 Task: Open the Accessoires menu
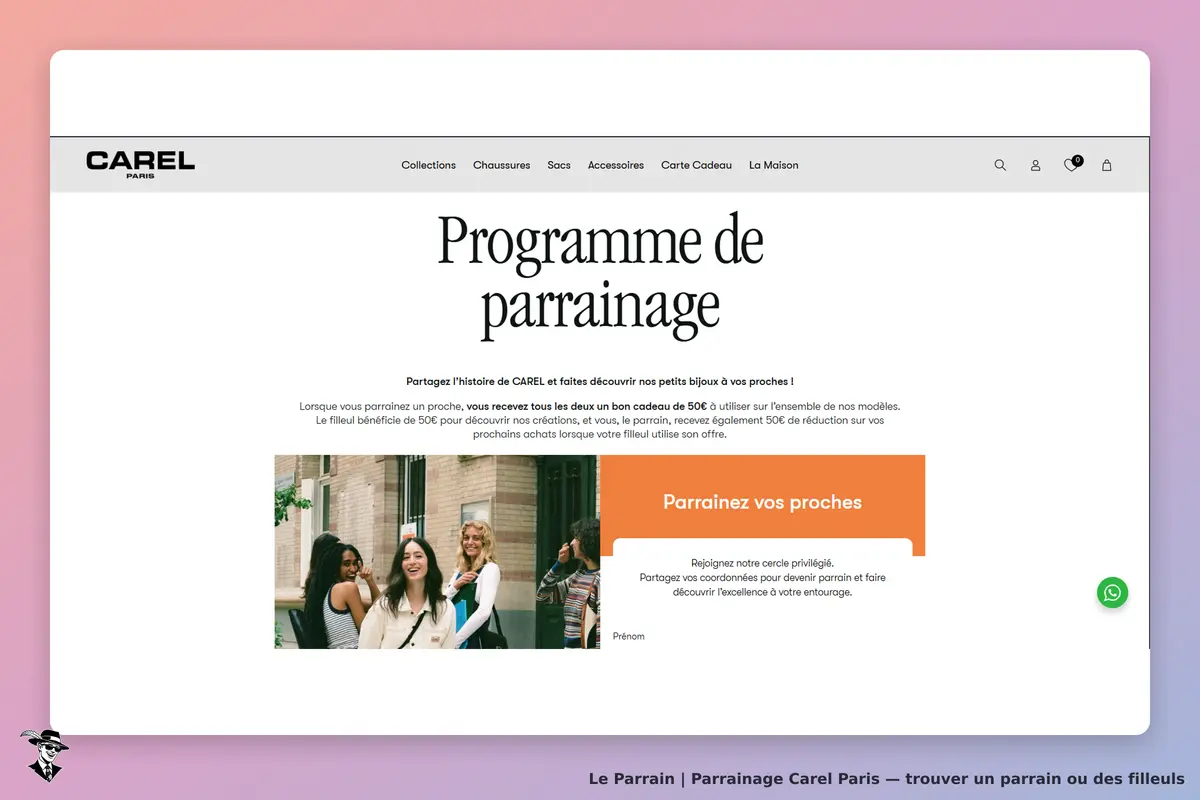616,165
